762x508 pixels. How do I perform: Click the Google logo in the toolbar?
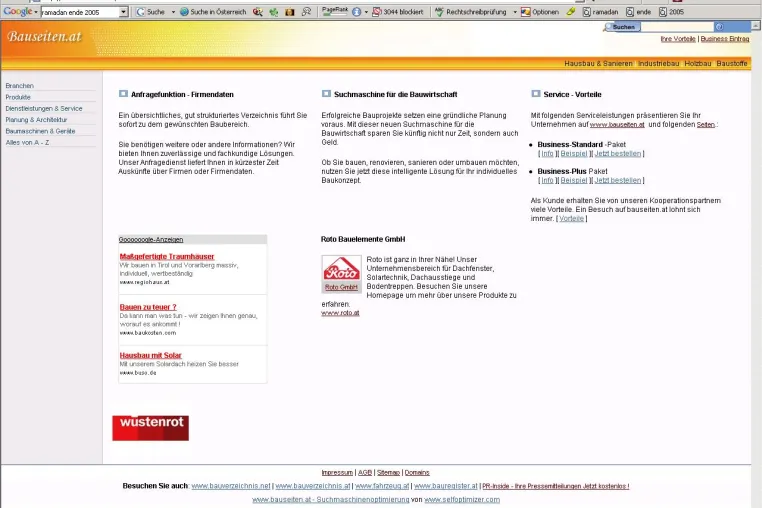17,12
